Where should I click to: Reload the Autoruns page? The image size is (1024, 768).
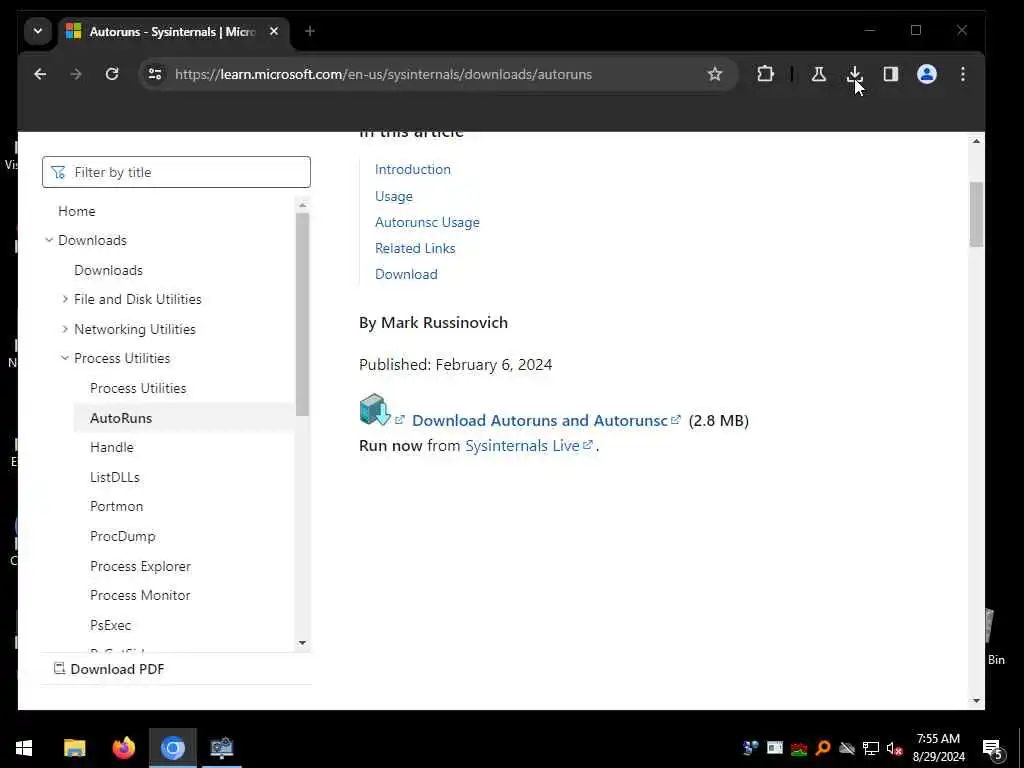112,74
